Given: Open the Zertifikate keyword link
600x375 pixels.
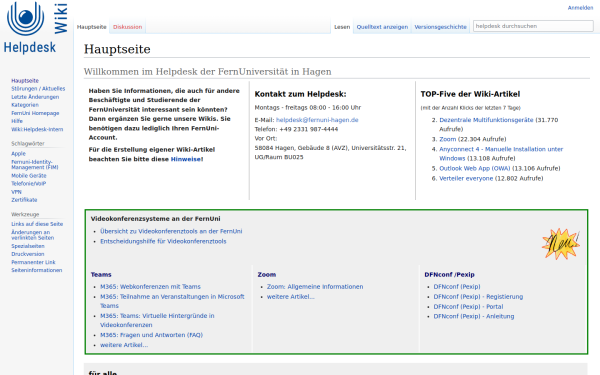Looking at the screenshot, I should coord(24,200).
